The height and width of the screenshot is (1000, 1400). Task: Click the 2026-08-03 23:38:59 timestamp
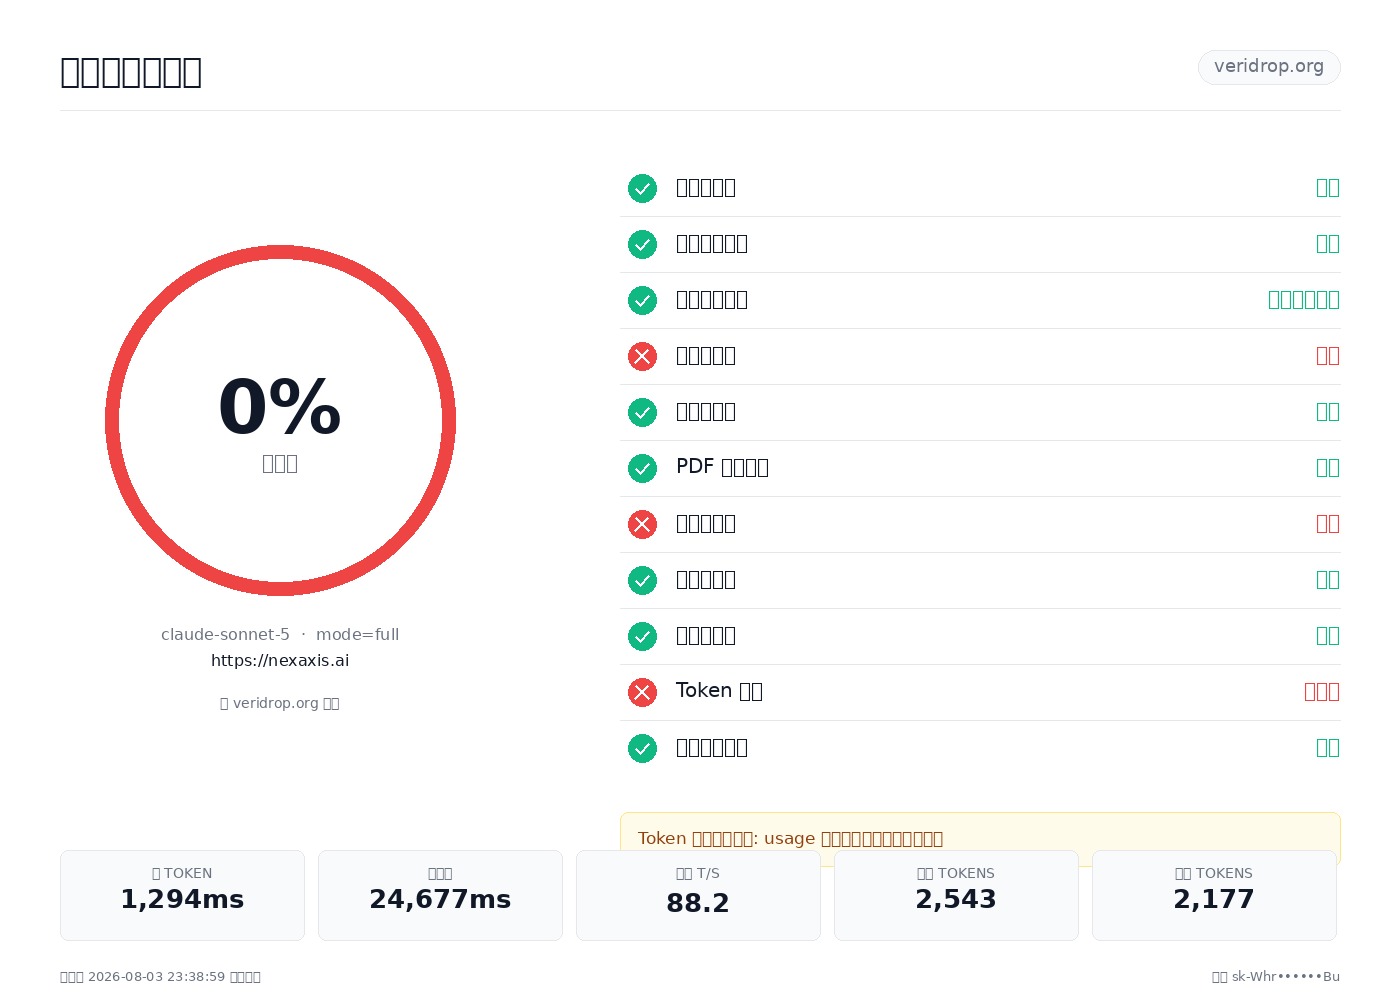coord(157,977)
